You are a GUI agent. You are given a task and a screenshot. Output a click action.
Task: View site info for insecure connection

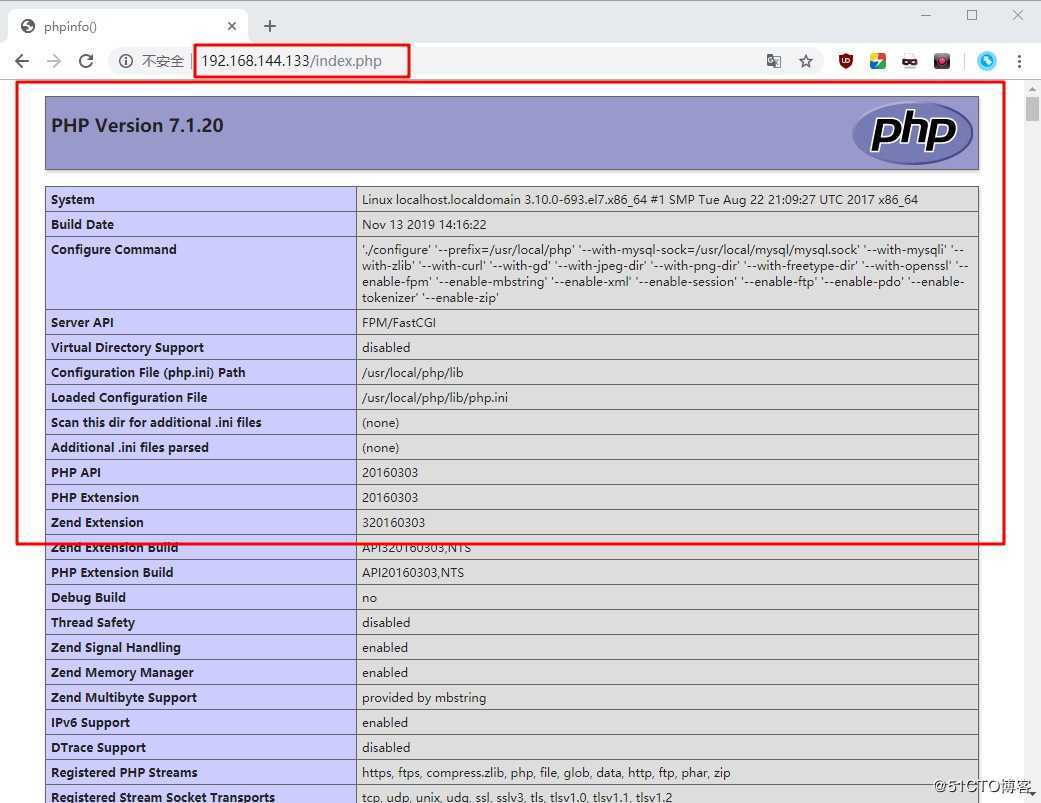tap(125, 61)
